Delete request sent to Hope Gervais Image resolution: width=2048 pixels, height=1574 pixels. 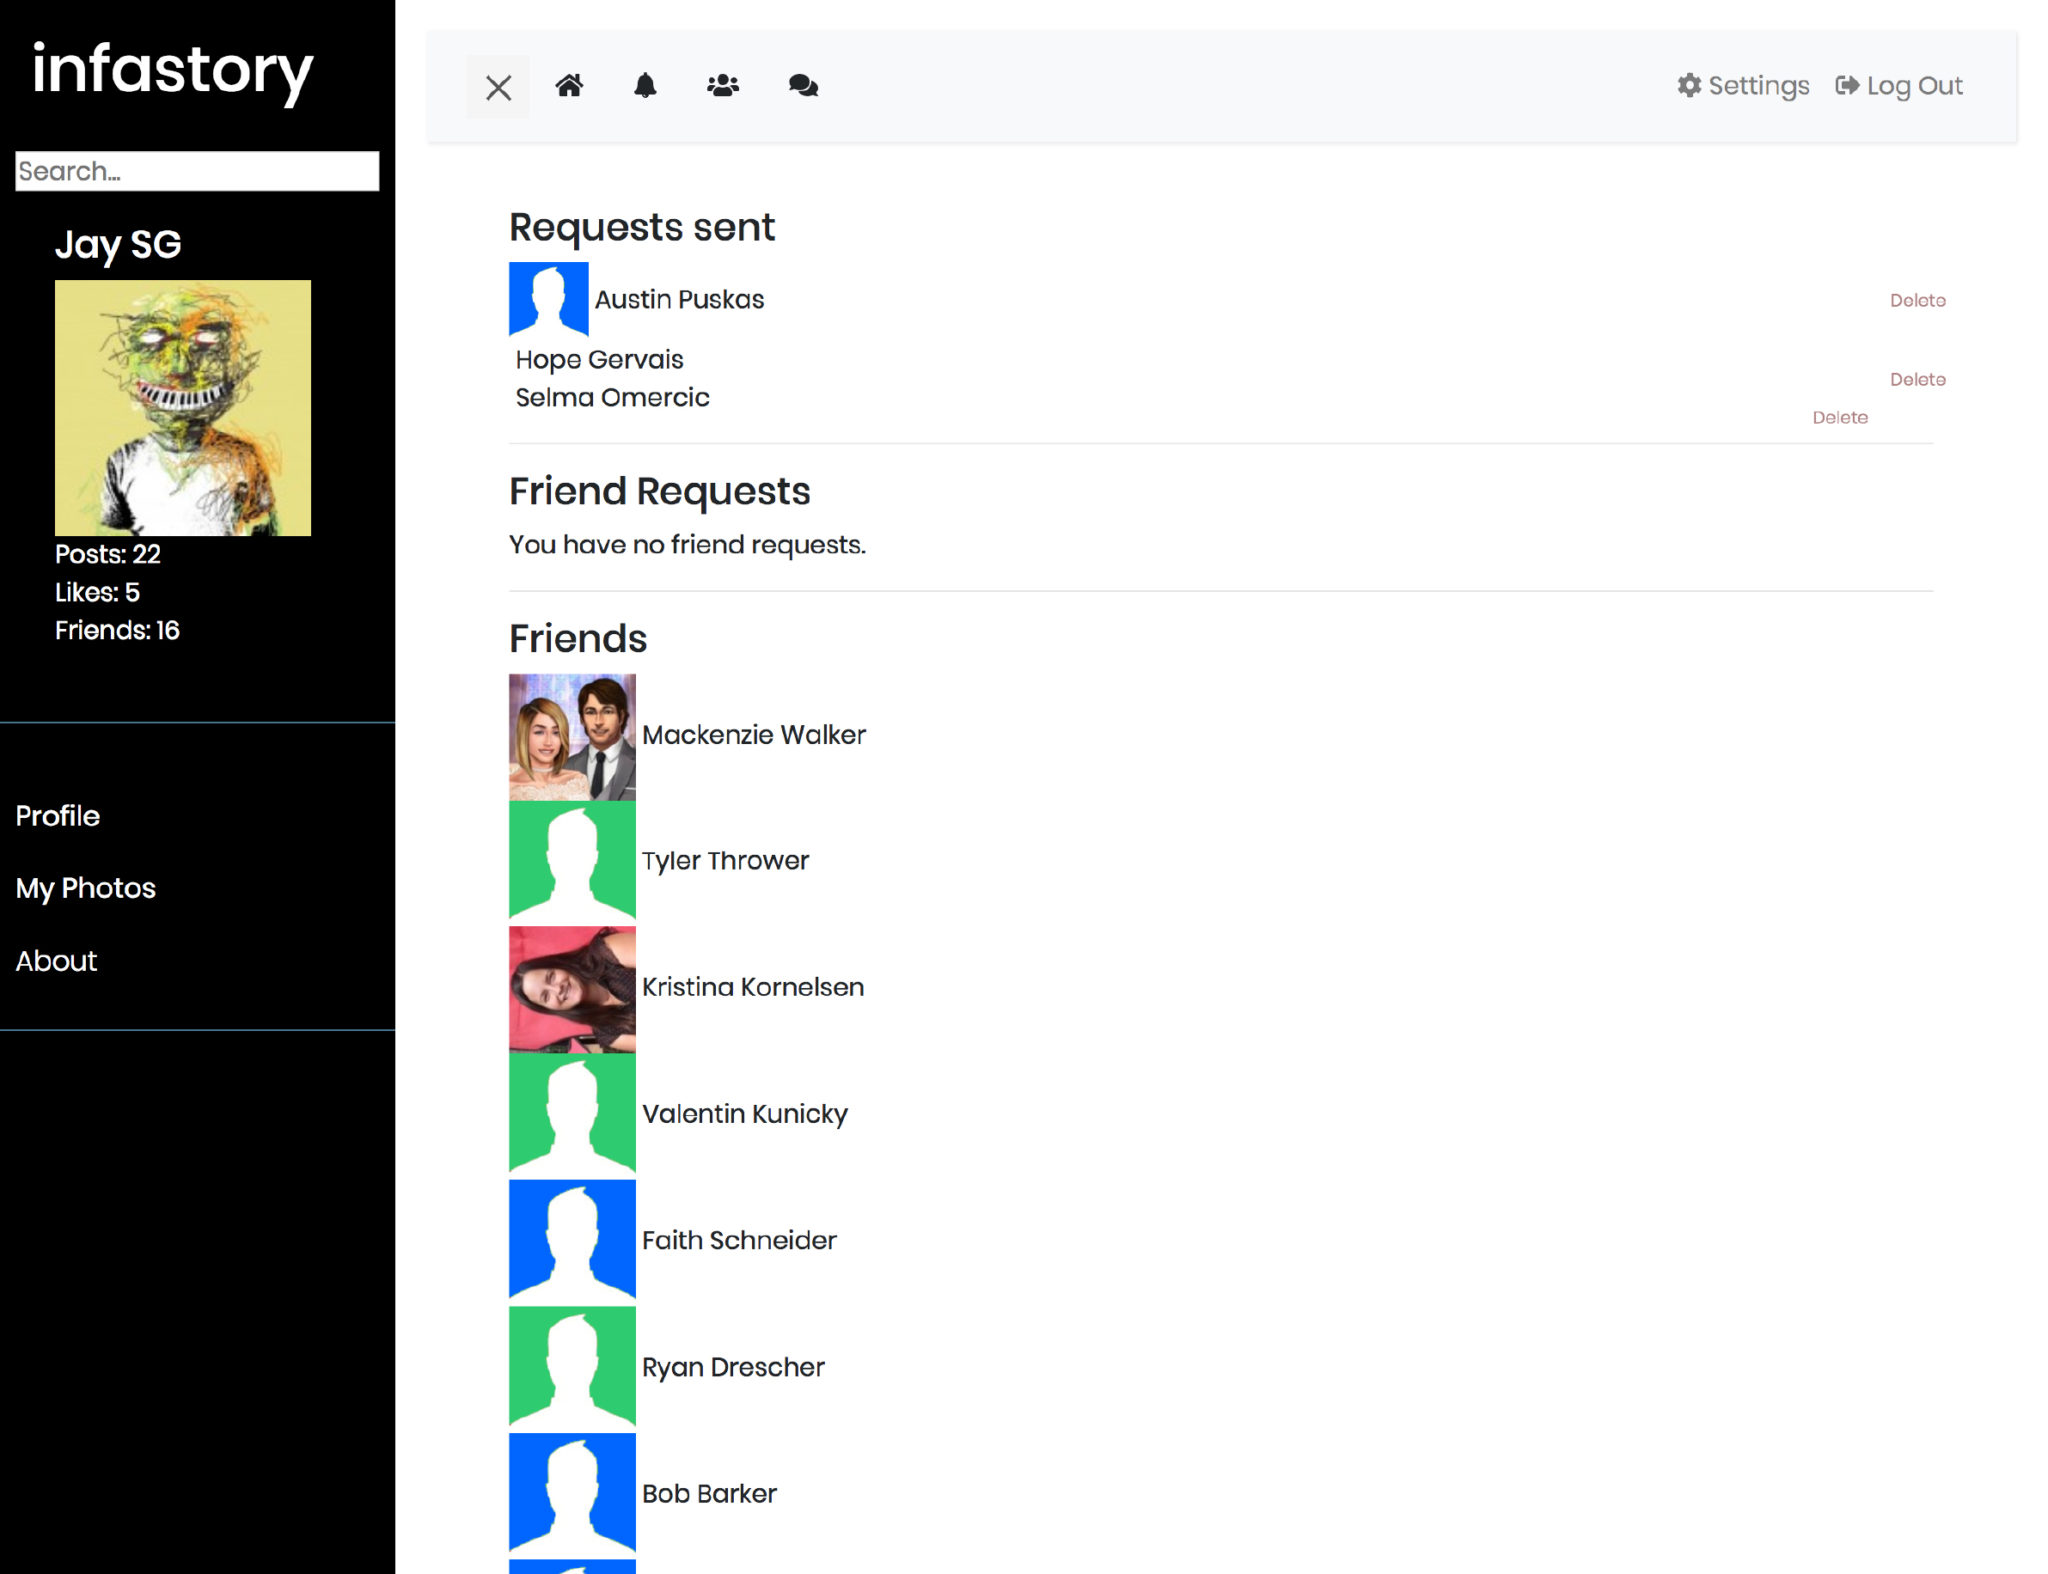point(1917,379)
